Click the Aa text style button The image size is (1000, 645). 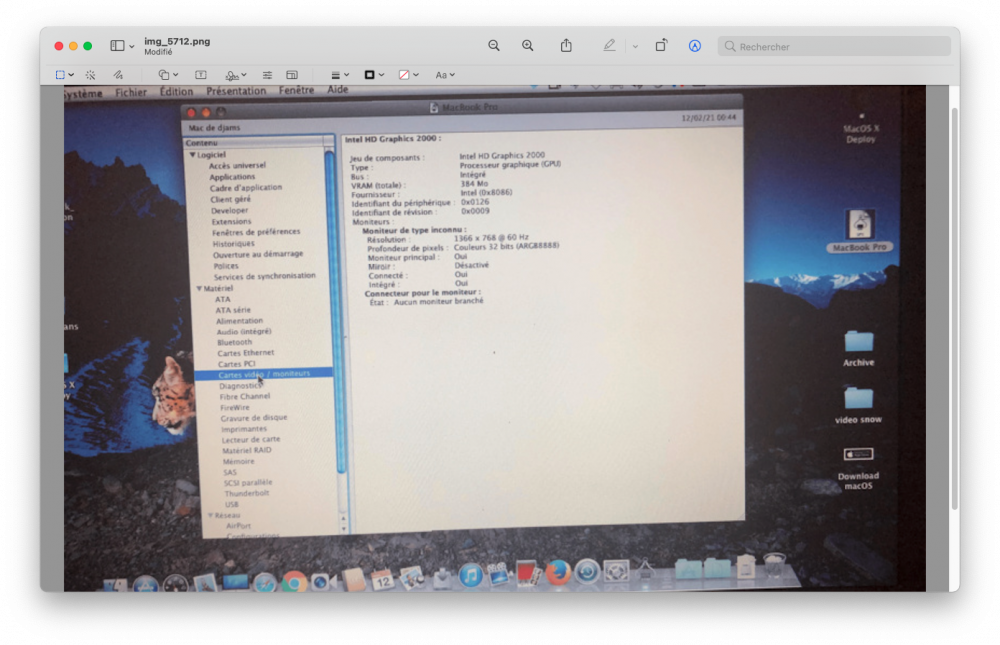click(x=441, y=75)
